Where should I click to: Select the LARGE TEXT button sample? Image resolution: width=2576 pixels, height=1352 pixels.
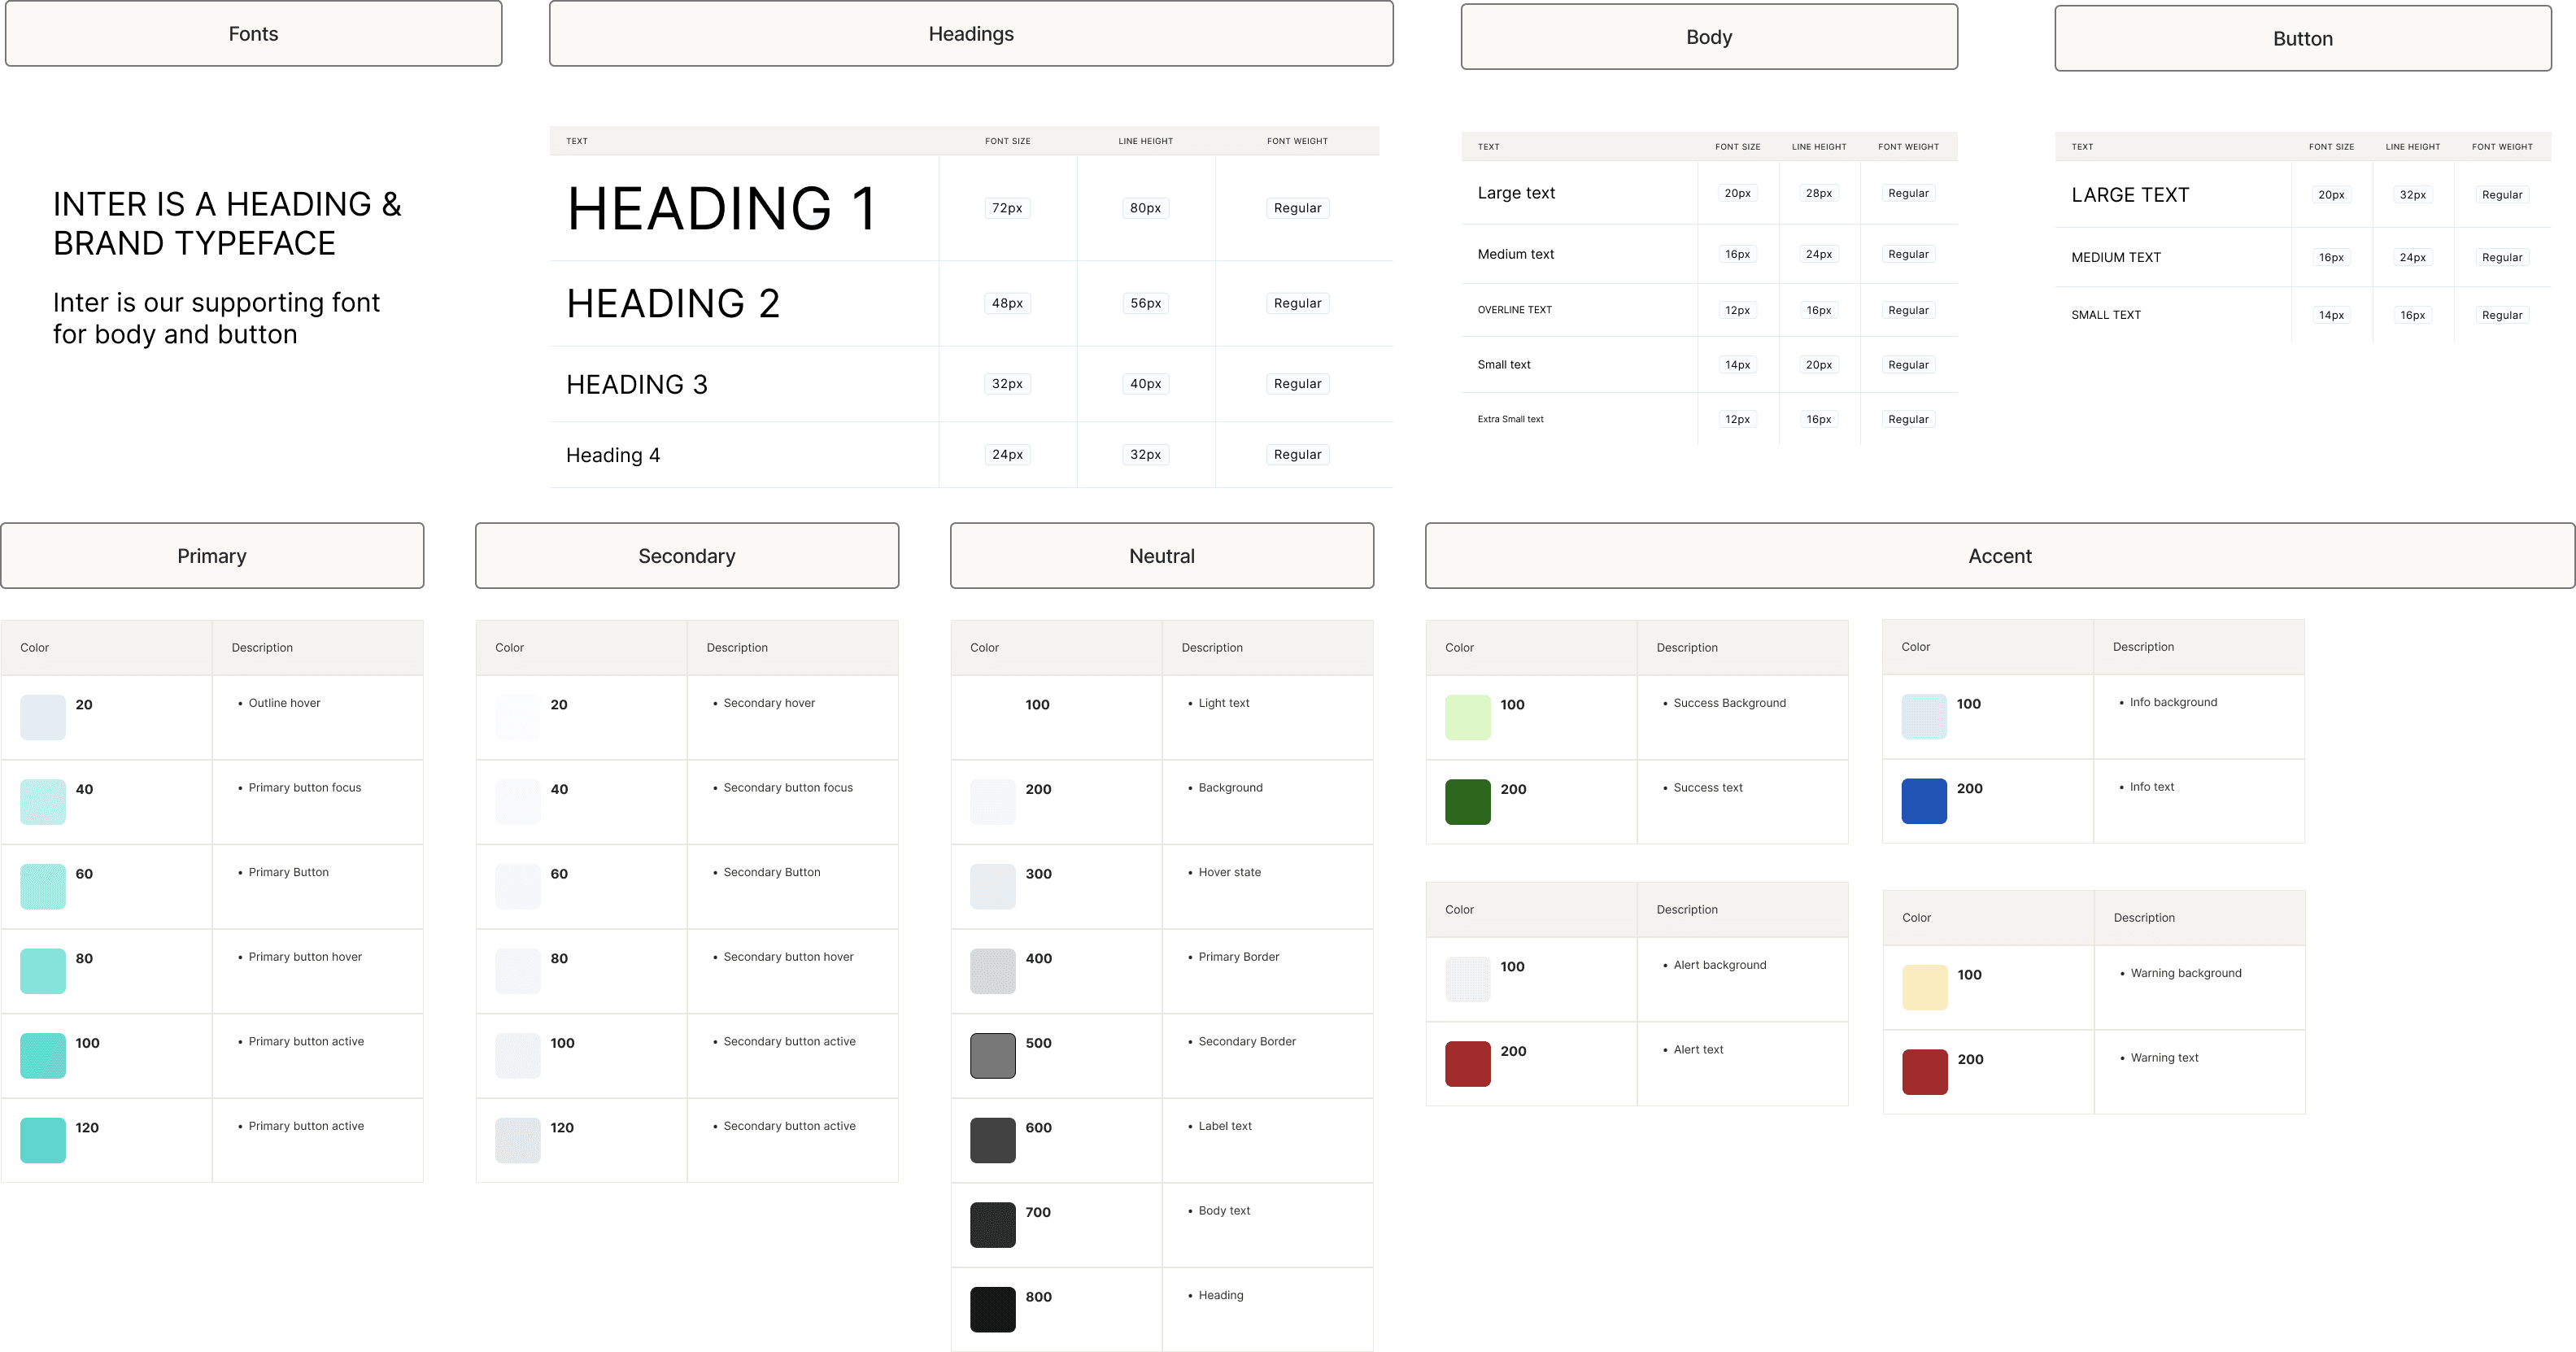[2130, 195]
